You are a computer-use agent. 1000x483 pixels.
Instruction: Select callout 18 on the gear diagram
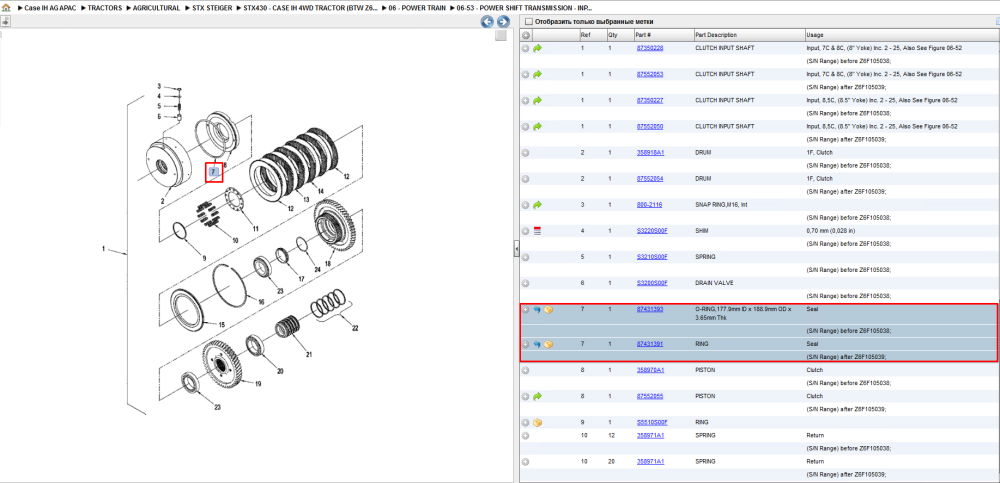coord(328,264)
